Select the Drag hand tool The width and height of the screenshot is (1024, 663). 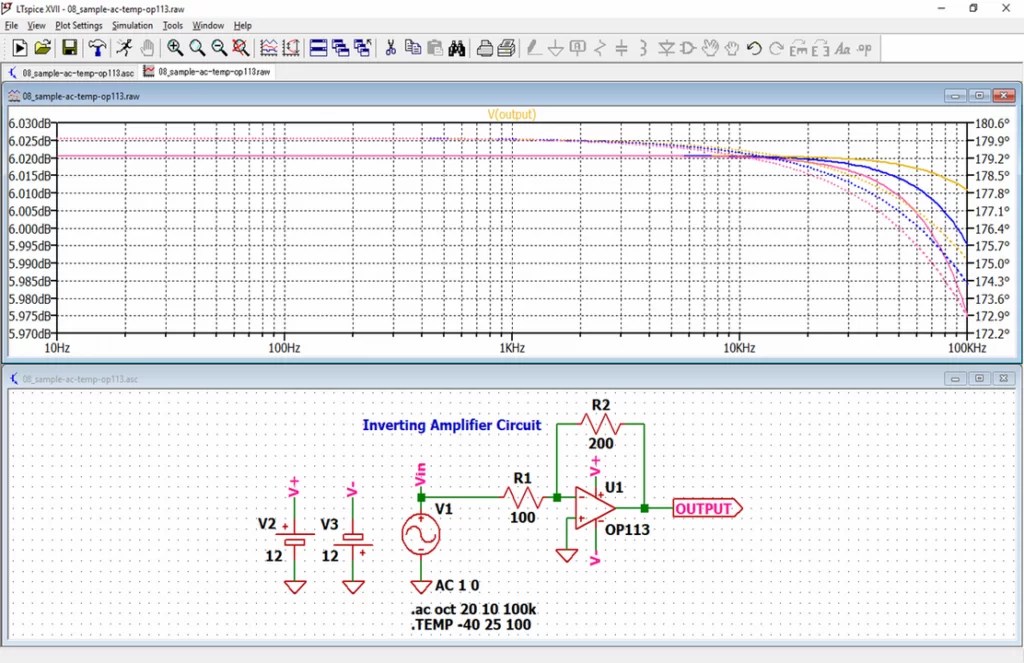[732, 48]
